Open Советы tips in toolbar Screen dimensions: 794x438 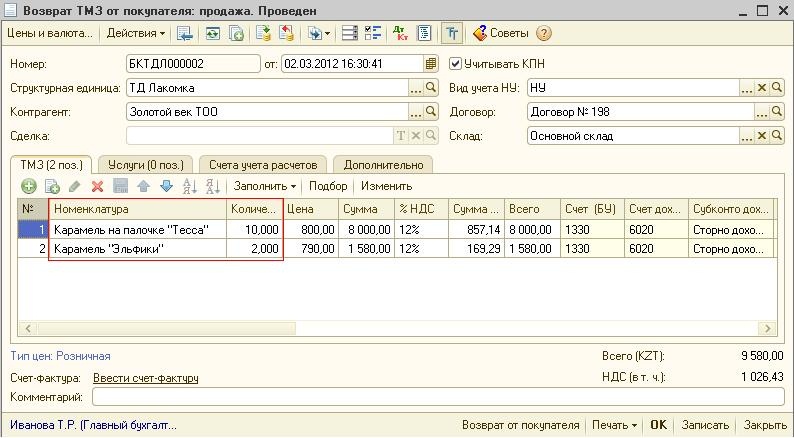click(506, 33)
